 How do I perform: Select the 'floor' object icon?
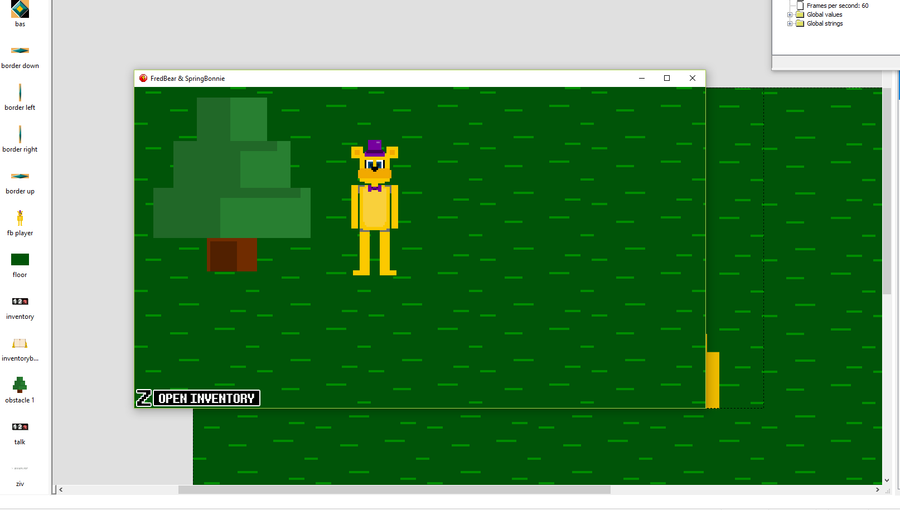click(20, 260)
